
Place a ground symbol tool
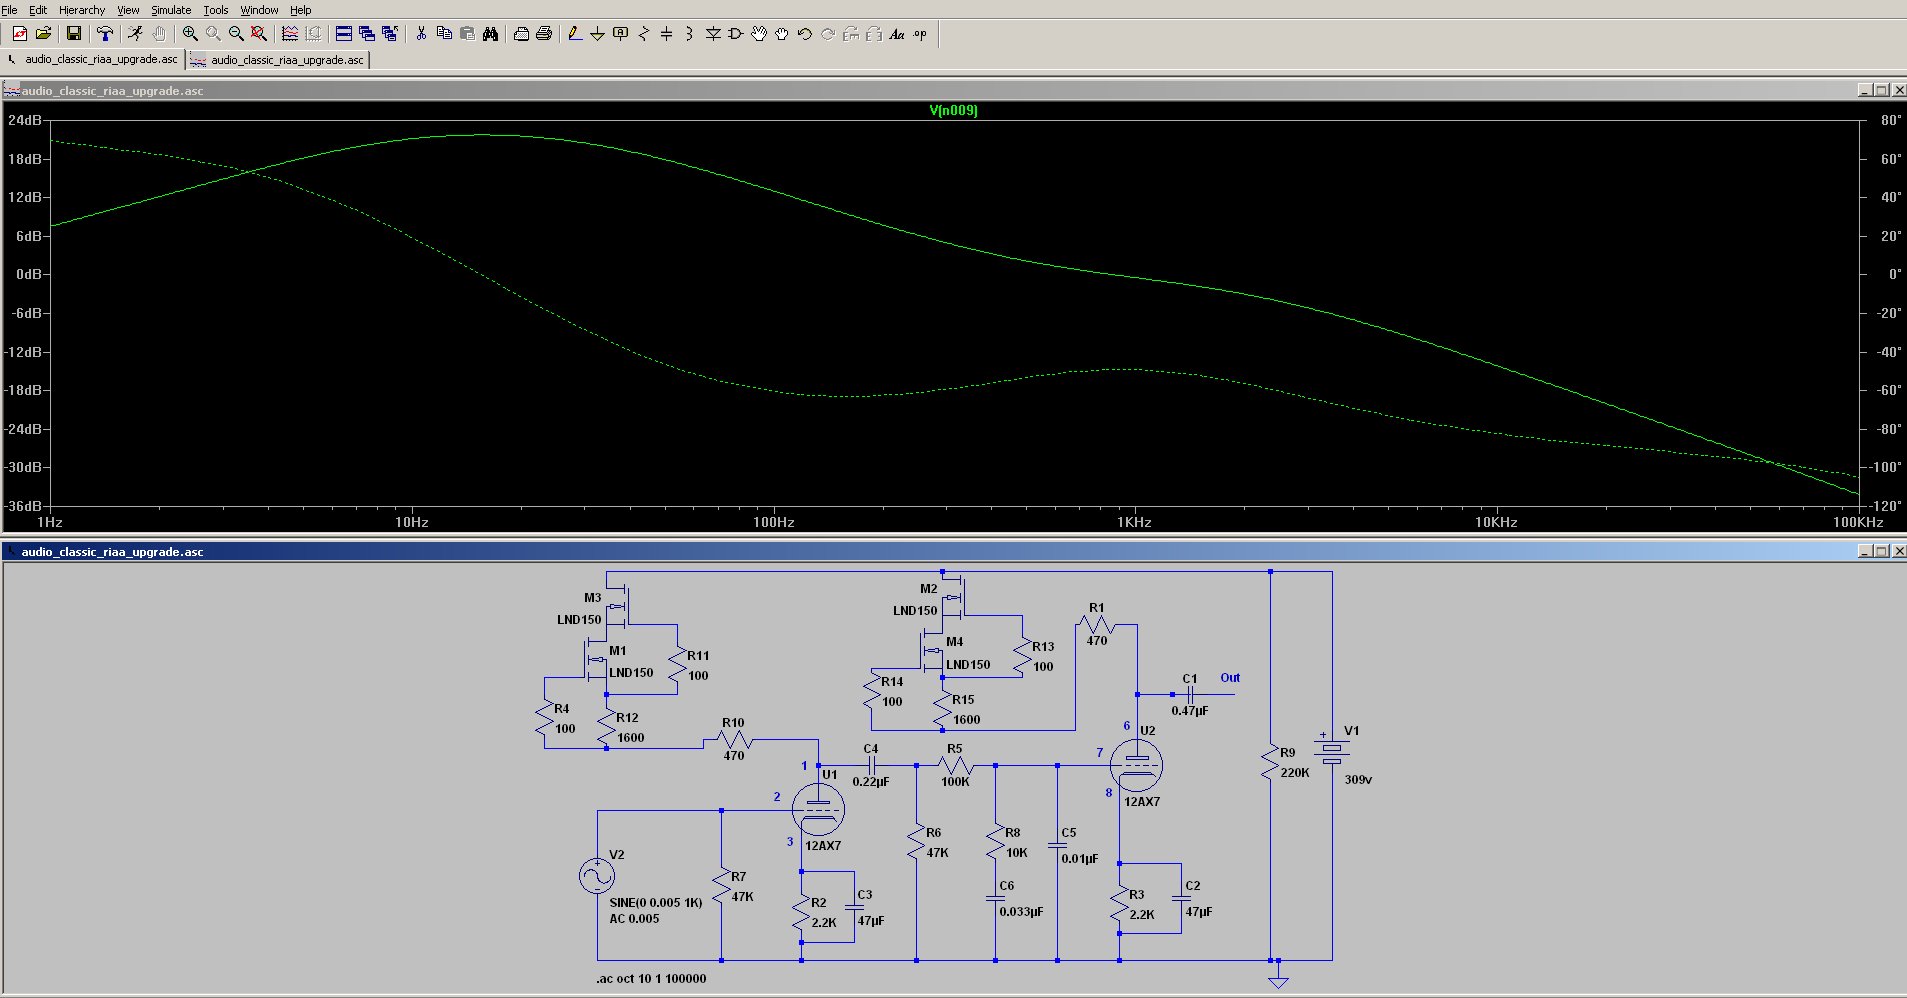coord(597,34)
